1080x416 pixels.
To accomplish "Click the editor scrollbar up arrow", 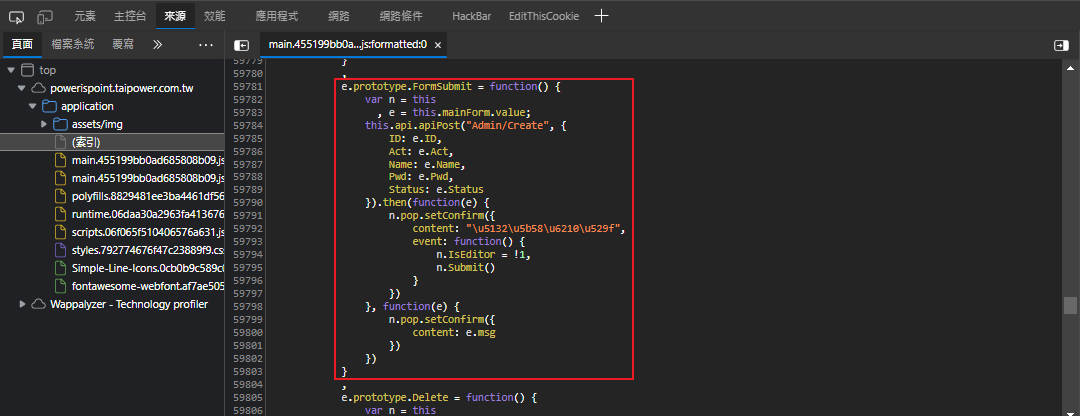I will (1070, 67).
